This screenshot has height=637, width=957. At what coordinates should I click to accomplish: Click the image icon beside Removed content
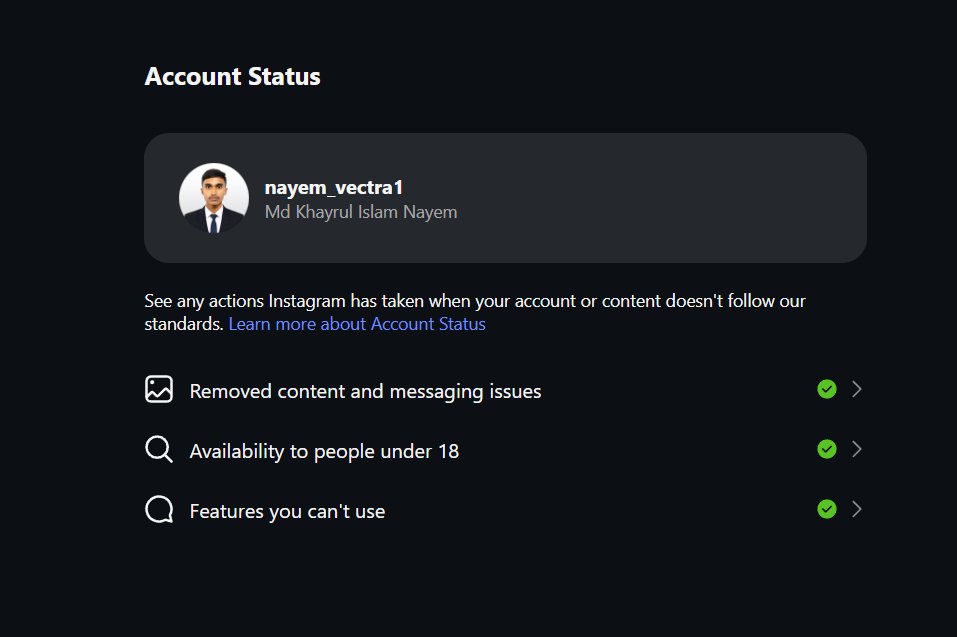[159, 389]
